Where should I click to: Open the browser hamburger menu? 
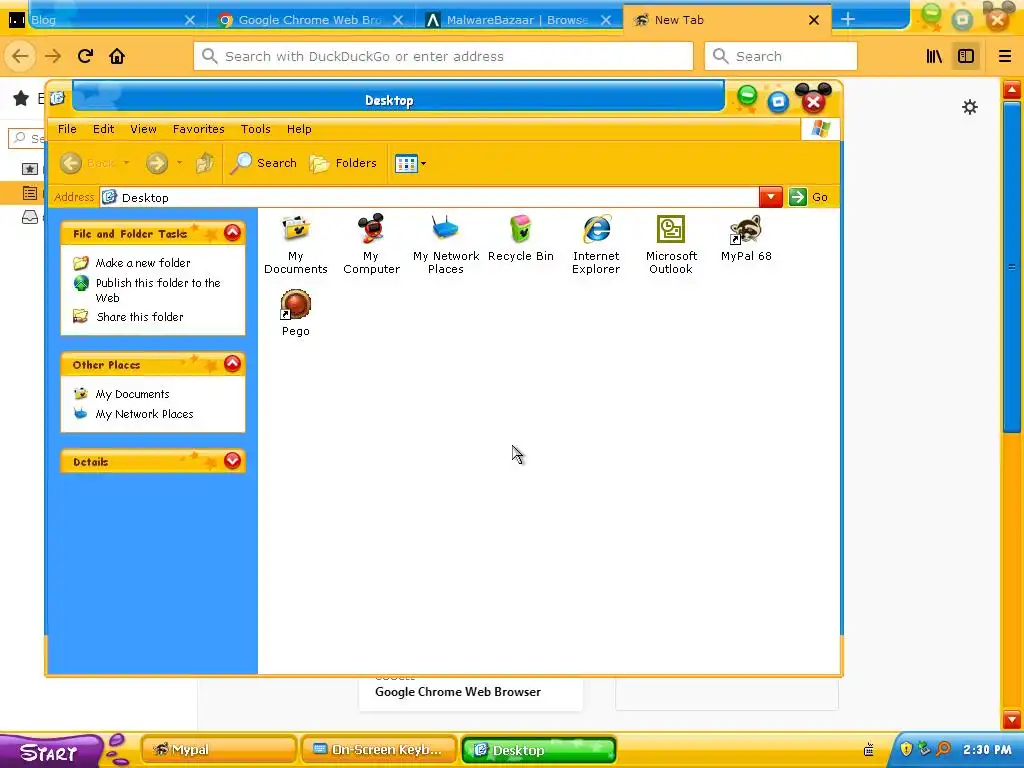click(1004, 56)
